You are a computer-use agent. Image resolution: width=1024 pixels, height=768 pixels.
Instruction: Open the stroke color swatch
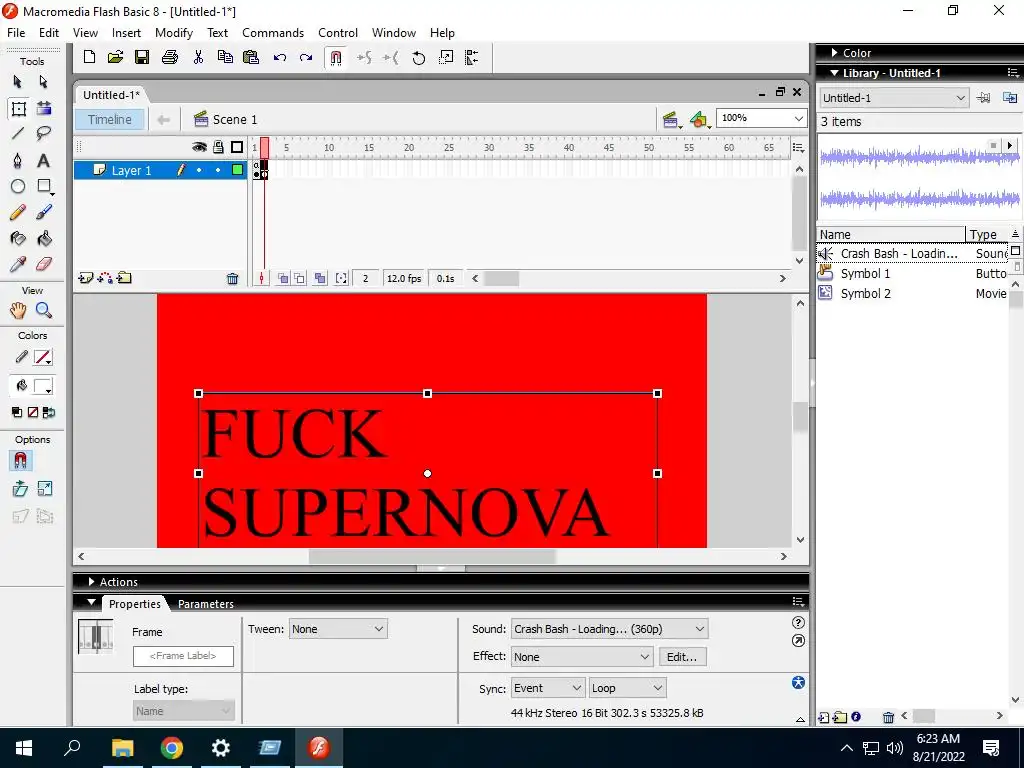pos(43,358)
